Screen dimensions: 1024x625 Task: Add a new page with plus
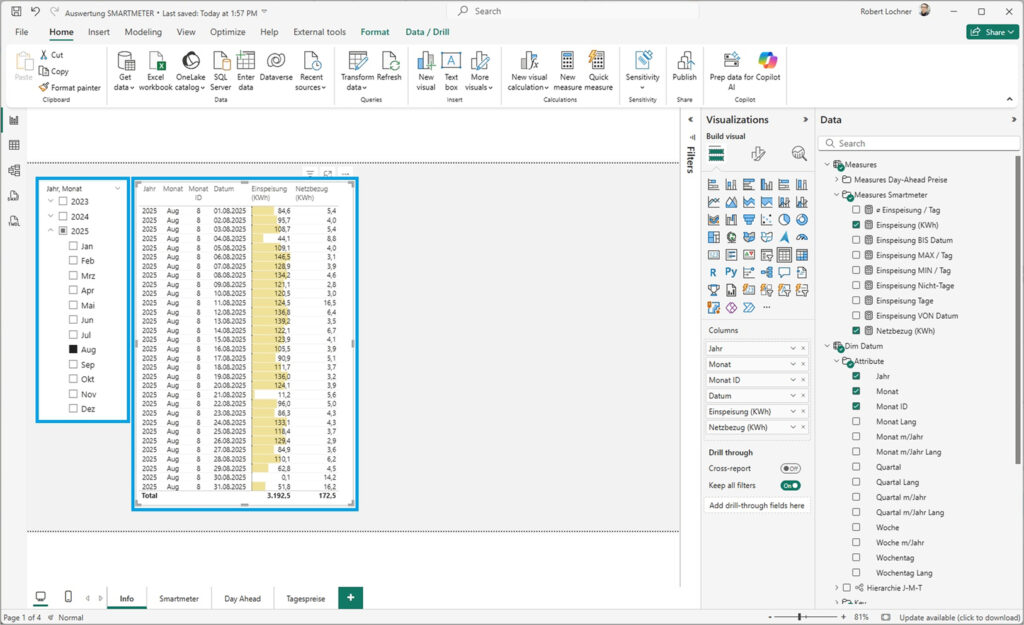[x=351, y=598]
